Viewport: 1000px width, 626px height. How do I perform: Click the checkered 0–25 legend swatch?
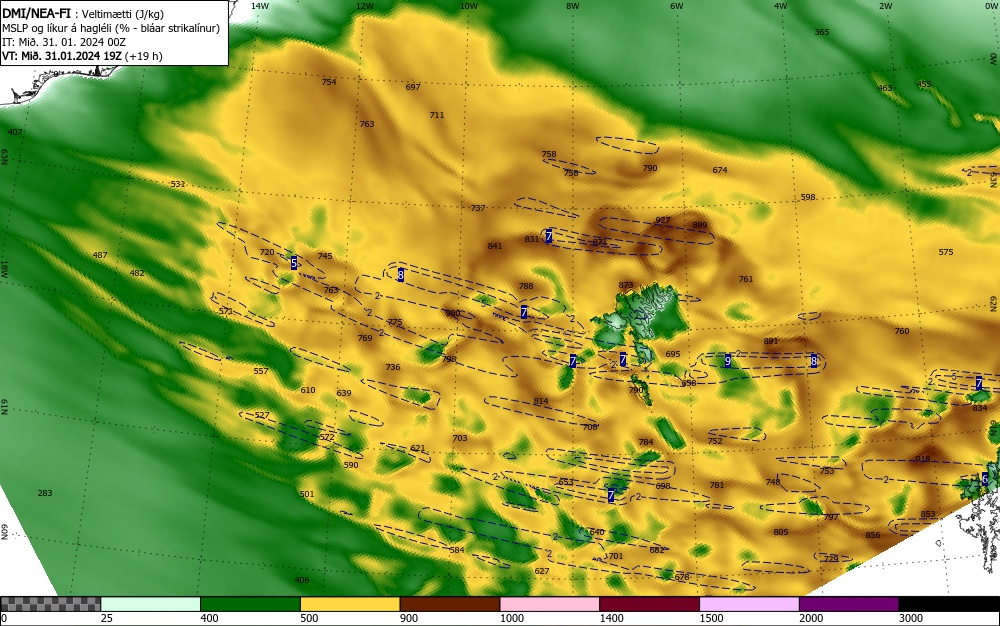click(x=50, y=604)
